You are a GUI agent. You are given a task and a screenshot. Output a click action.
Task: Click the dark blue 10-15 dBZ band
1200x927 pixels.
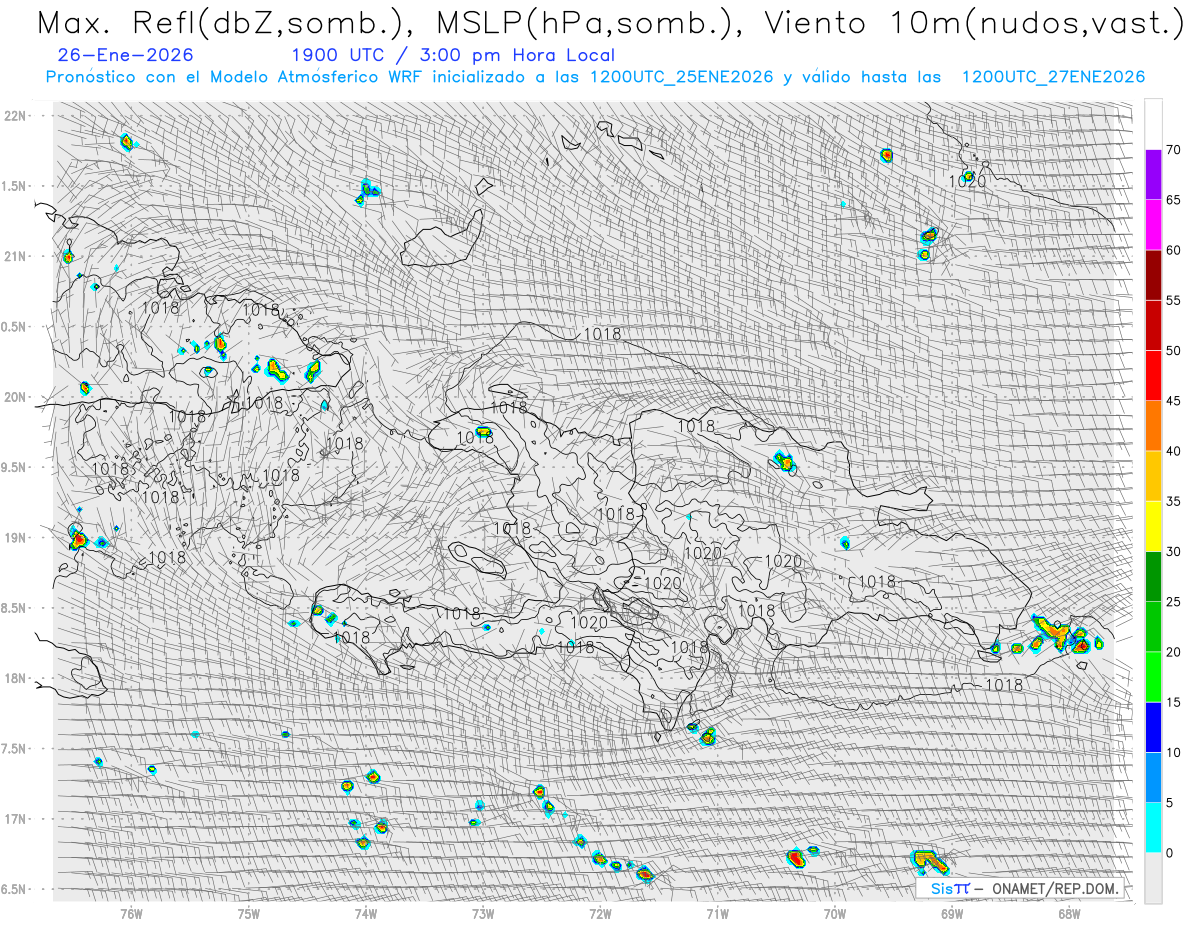pyautogui.click(x=1153, y=727)
